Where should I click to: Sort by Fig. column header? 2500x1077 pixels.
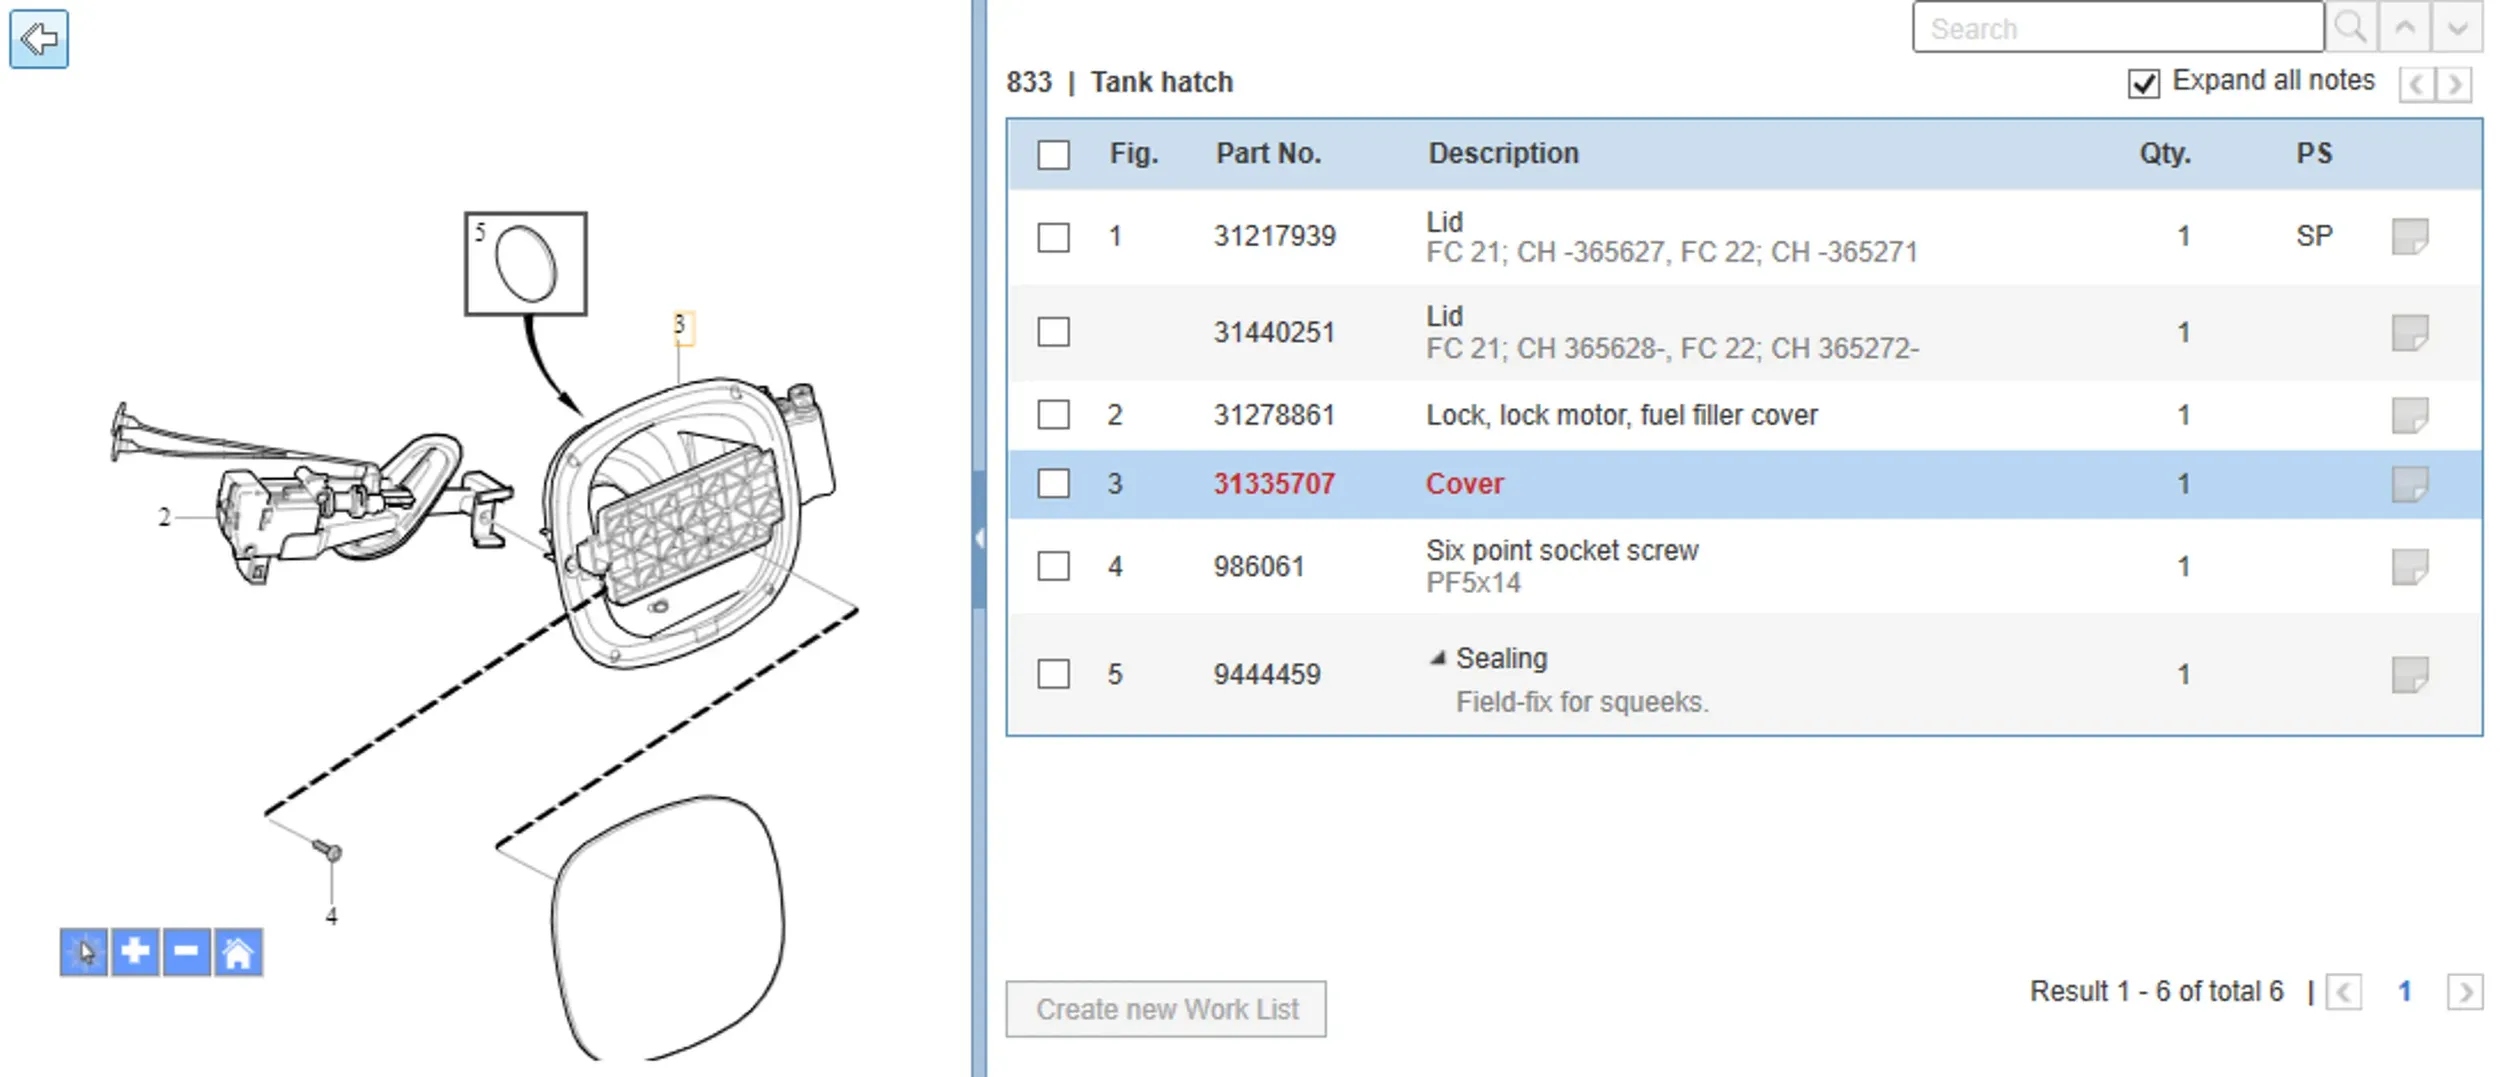pos(1133,153)
